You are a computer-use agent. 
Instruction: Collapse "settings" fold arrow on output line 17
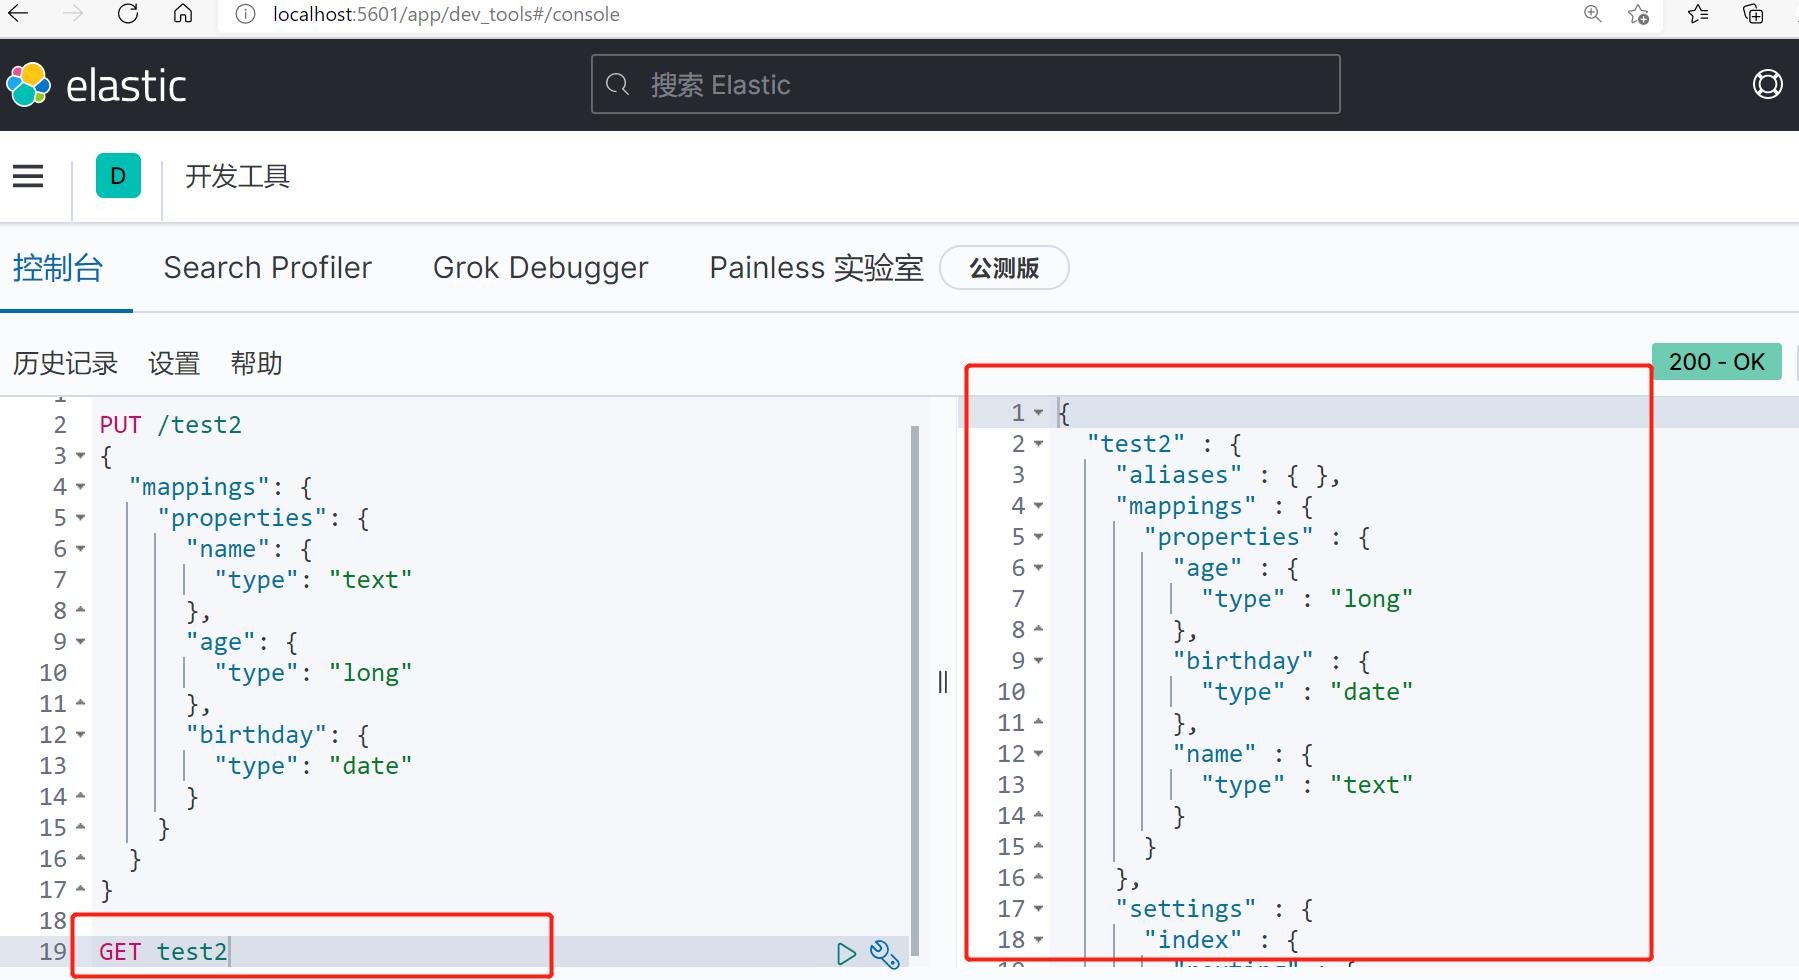click(1038, 909)
